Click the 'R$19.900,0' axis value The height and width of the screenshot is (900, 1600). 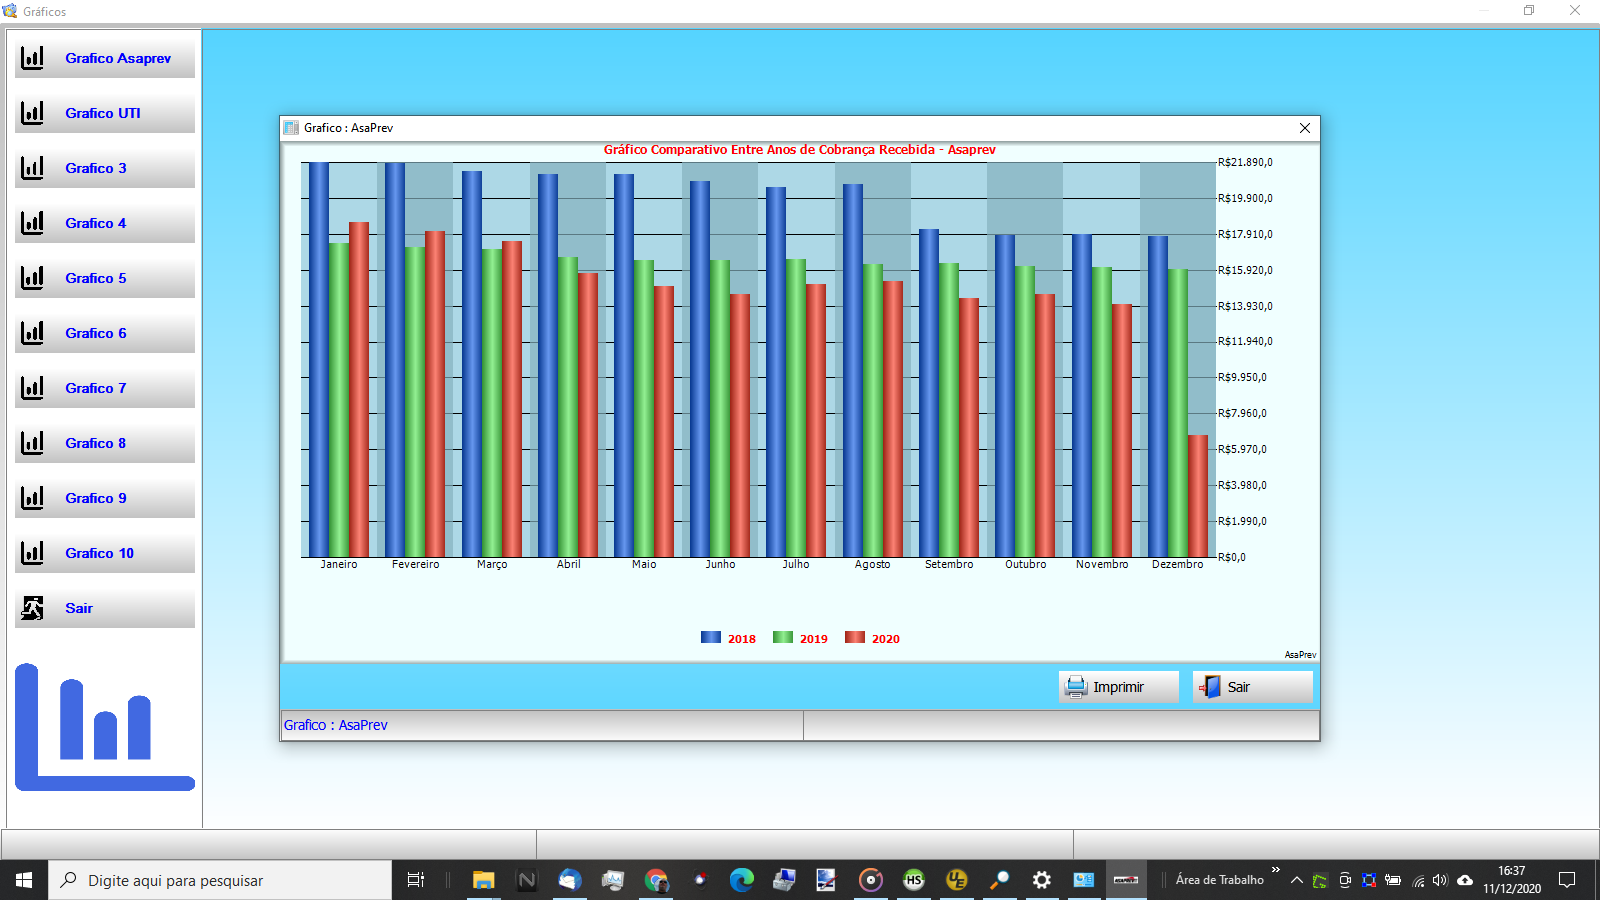tap(1245, 198)
